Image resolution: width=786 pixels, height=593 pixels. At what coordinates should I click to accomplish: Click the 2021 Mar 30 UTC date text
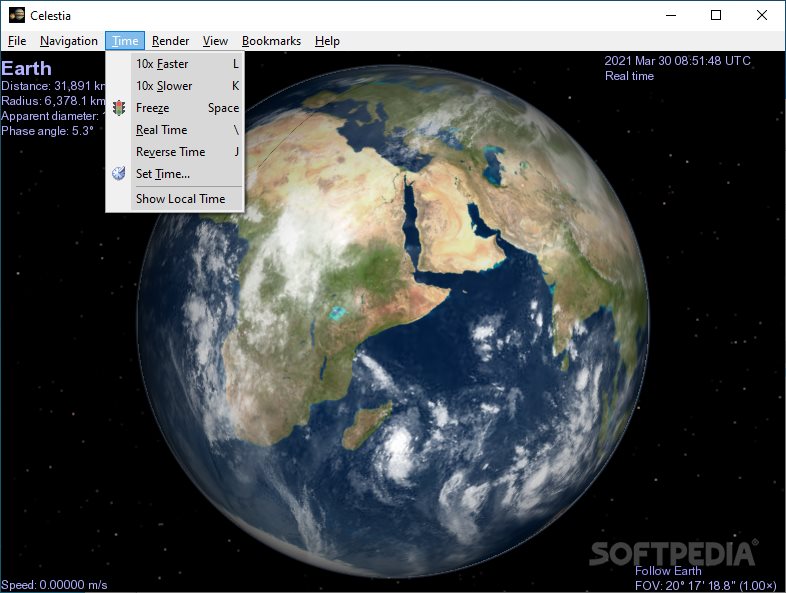[677, 61]
